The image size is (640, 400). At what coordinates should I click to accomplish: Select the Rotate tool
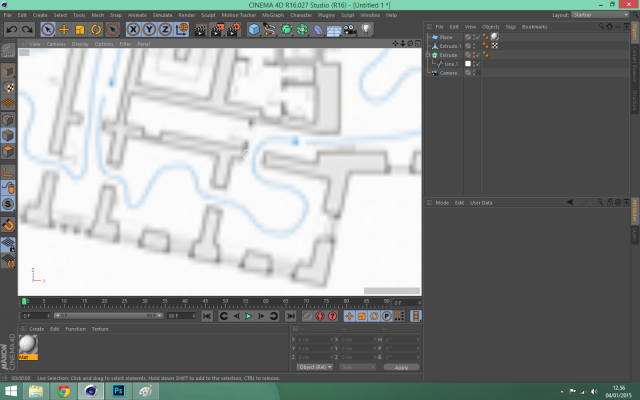[x=96, y=30]
